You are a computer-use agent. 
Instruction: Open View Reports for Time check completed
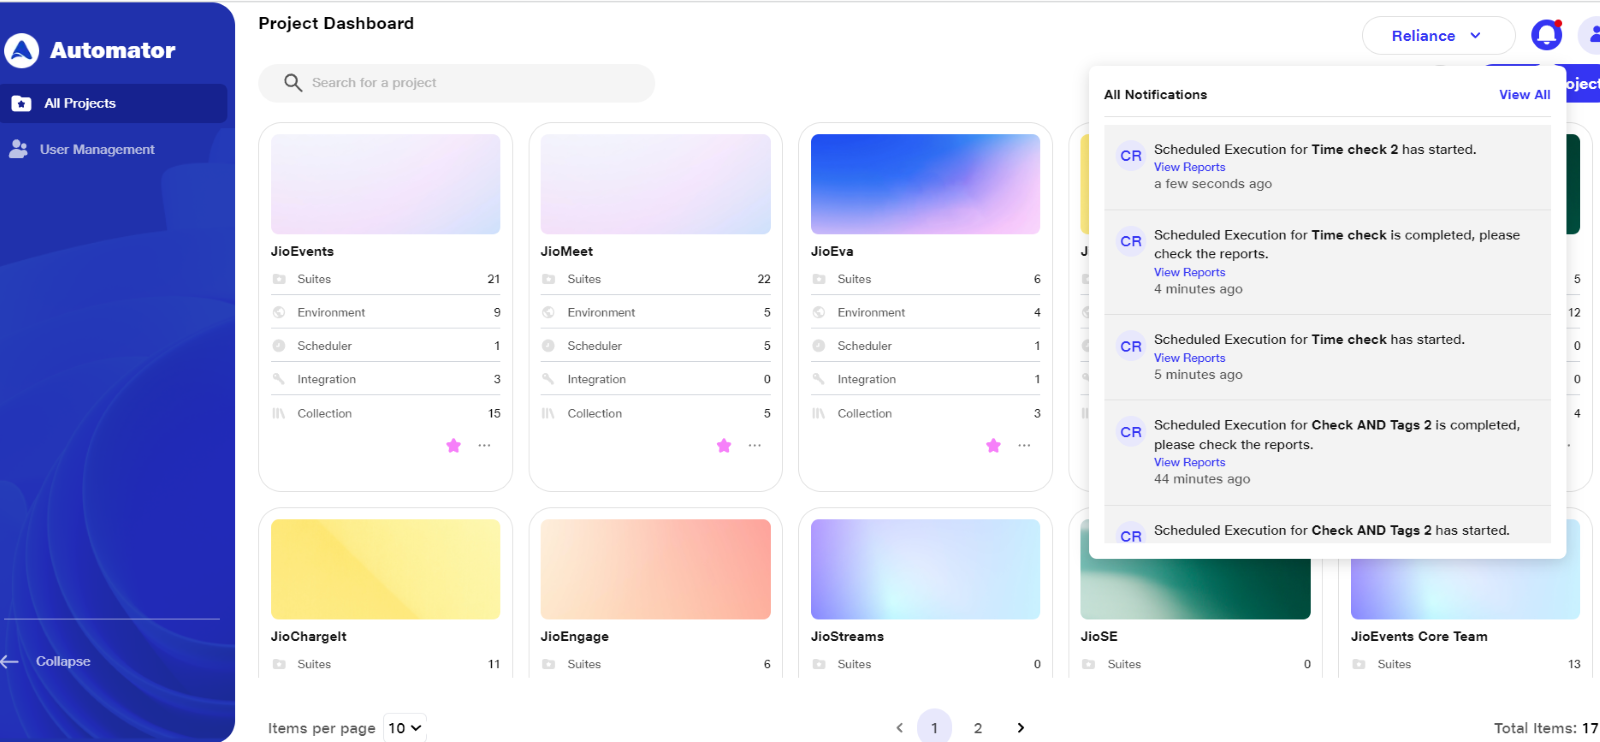click(x=1189, y=272)
